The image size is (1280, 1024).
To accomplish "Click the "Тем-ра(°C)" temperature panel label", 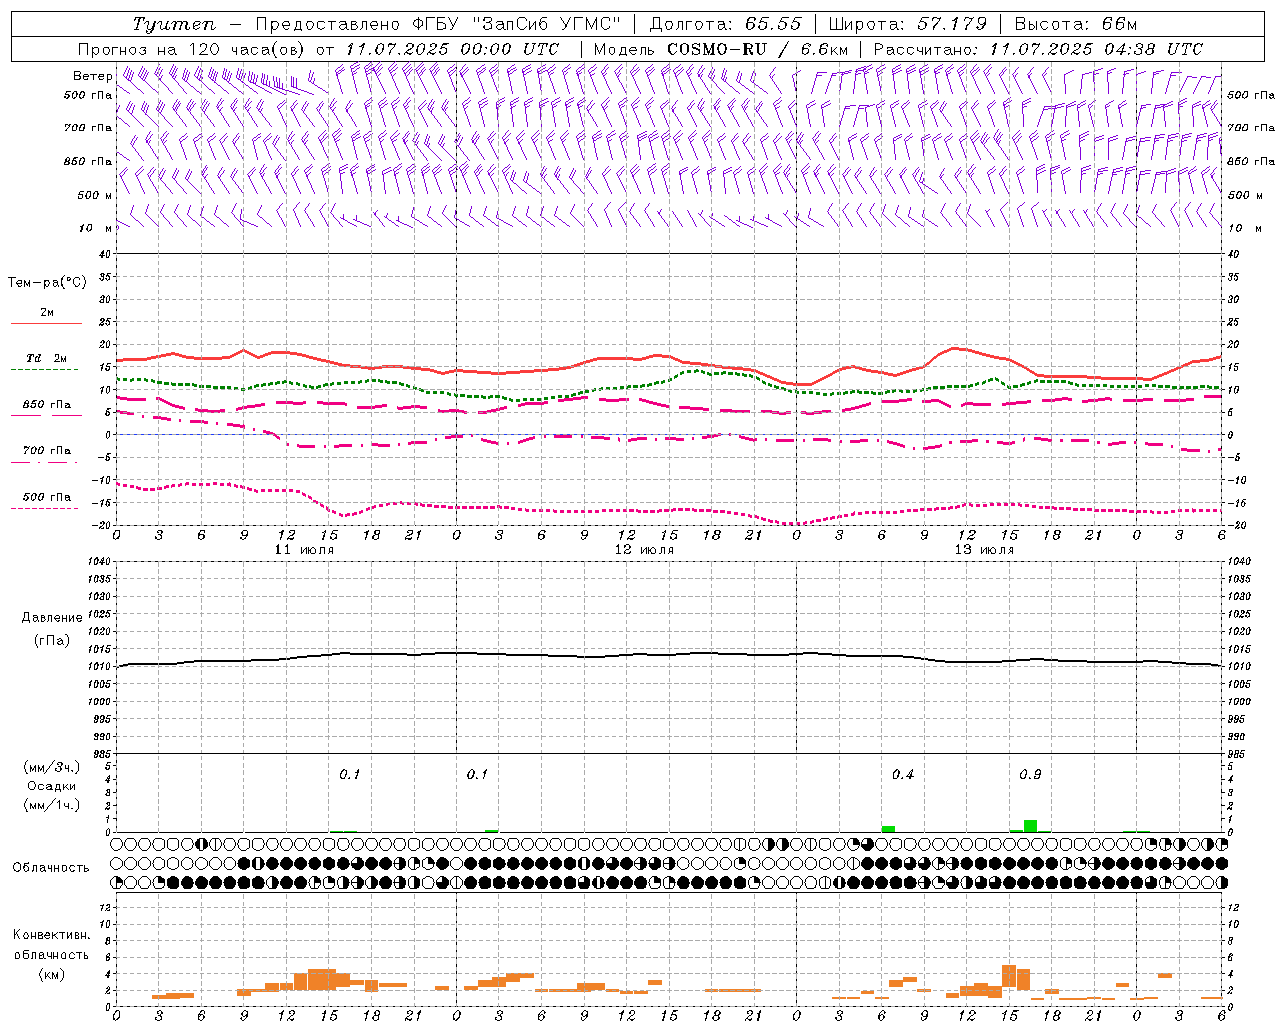I will click(47, 283).
